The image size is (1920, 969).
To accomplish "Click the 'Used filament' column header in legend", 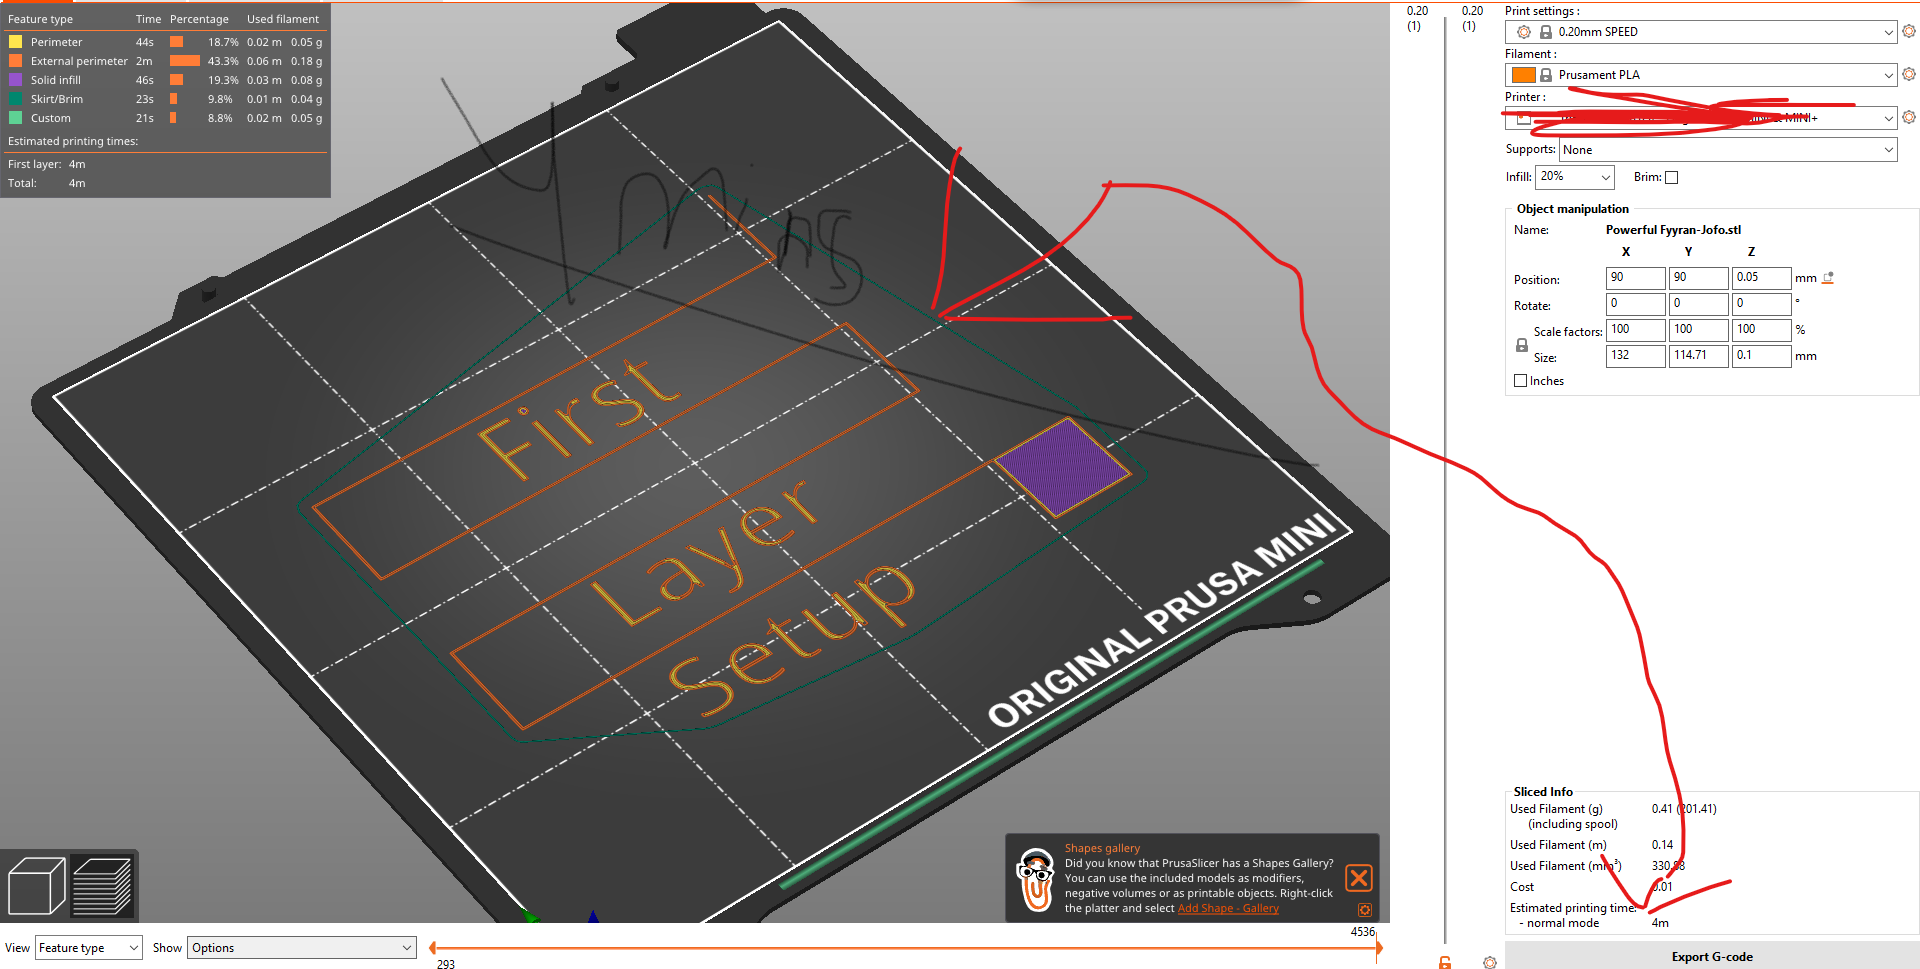I will [x=283, y=19].
